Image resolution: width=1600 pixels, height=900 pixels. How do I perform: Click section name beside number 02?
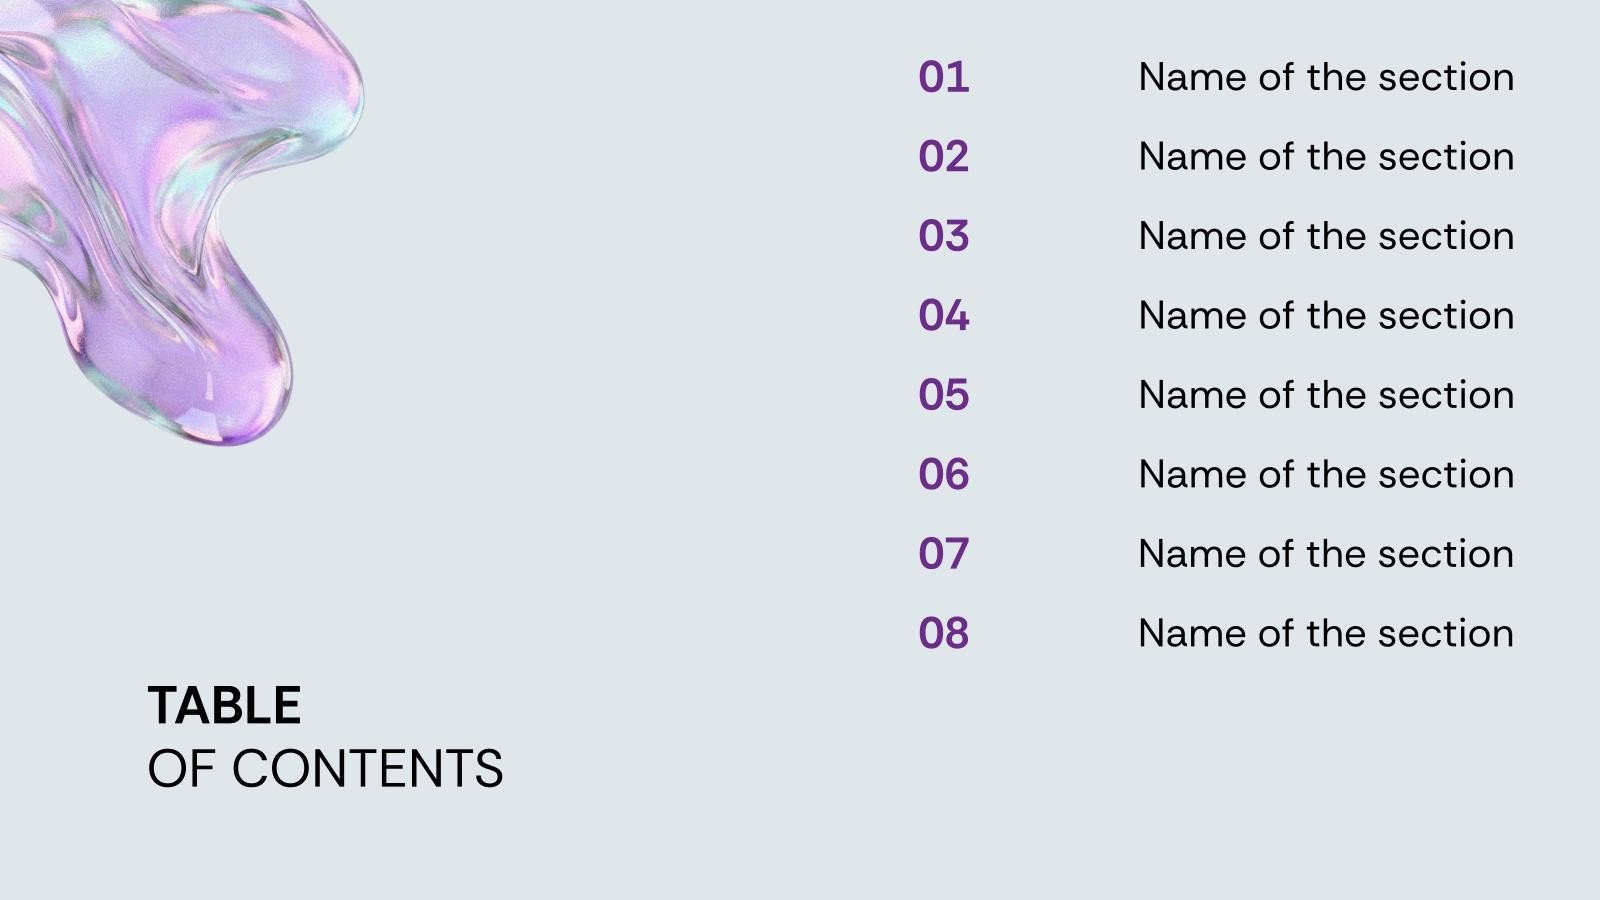tap(1325, 157)
